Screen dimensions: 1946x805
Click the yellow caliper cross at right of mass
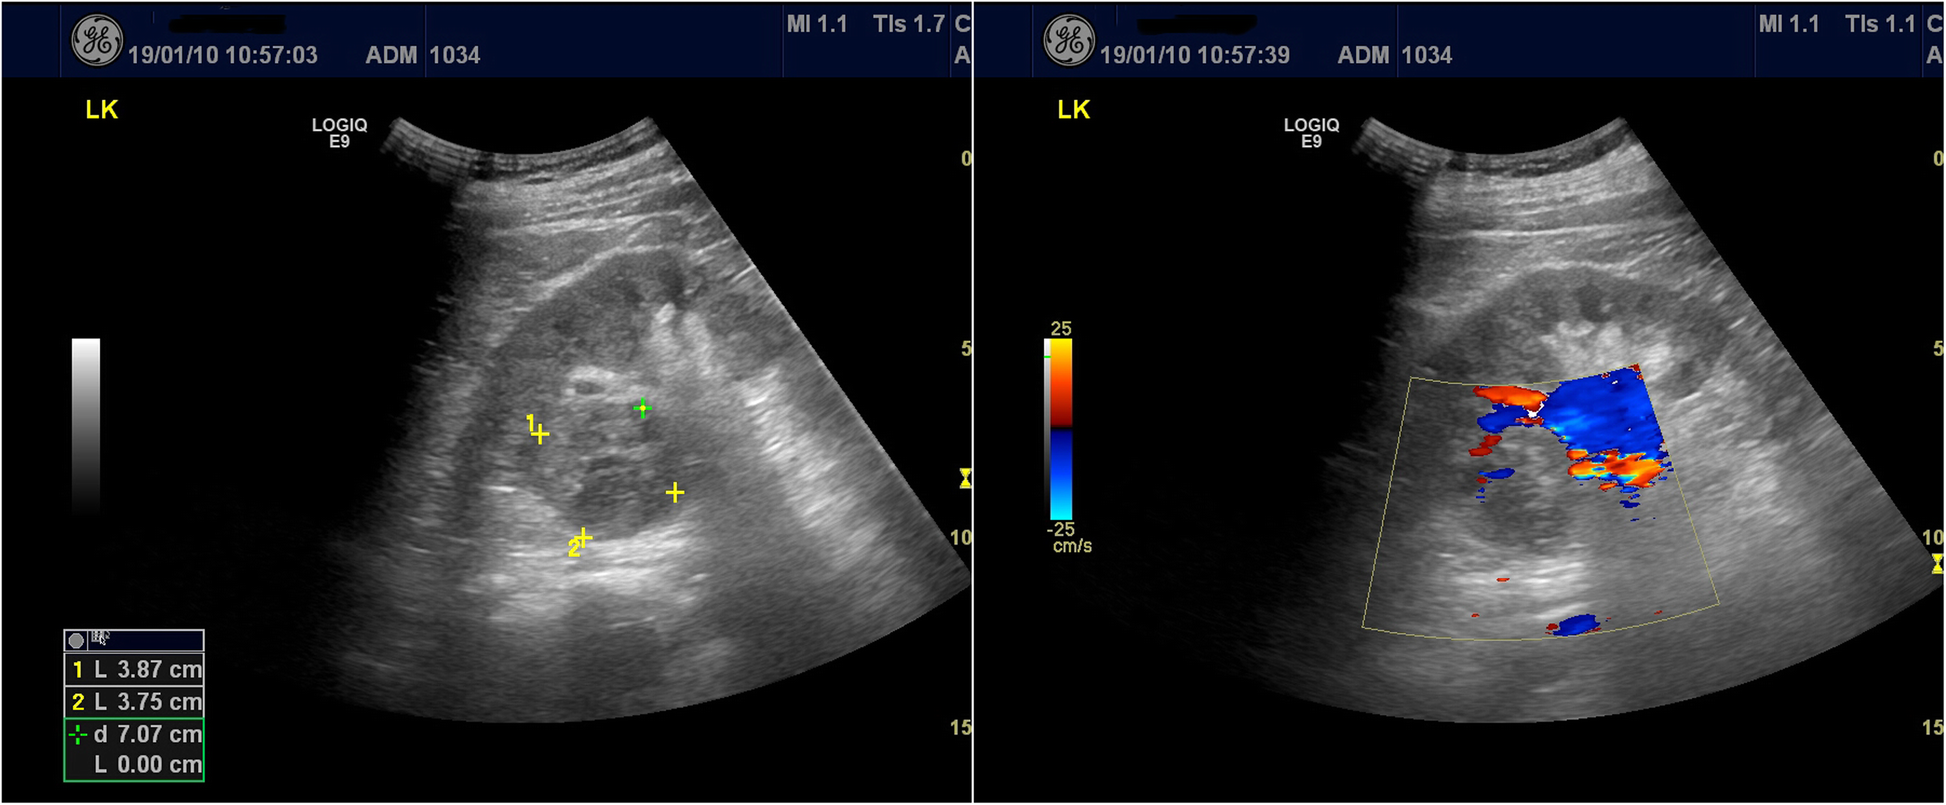(675, 492)
